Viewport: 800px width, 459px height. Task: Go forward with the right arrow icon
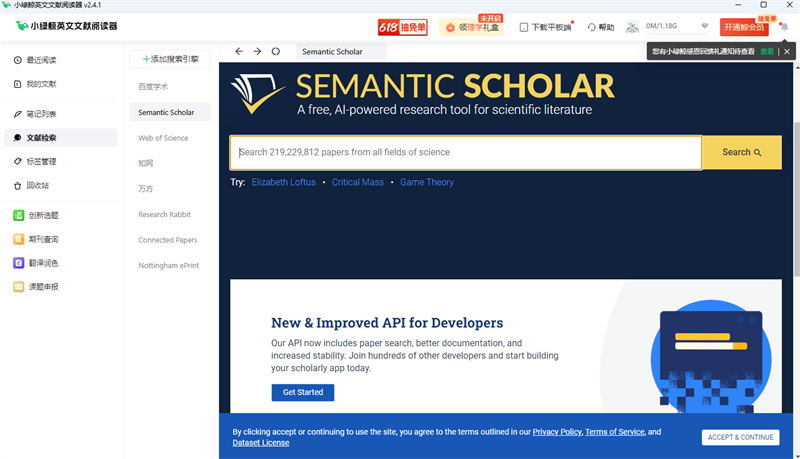pos(257,52)
